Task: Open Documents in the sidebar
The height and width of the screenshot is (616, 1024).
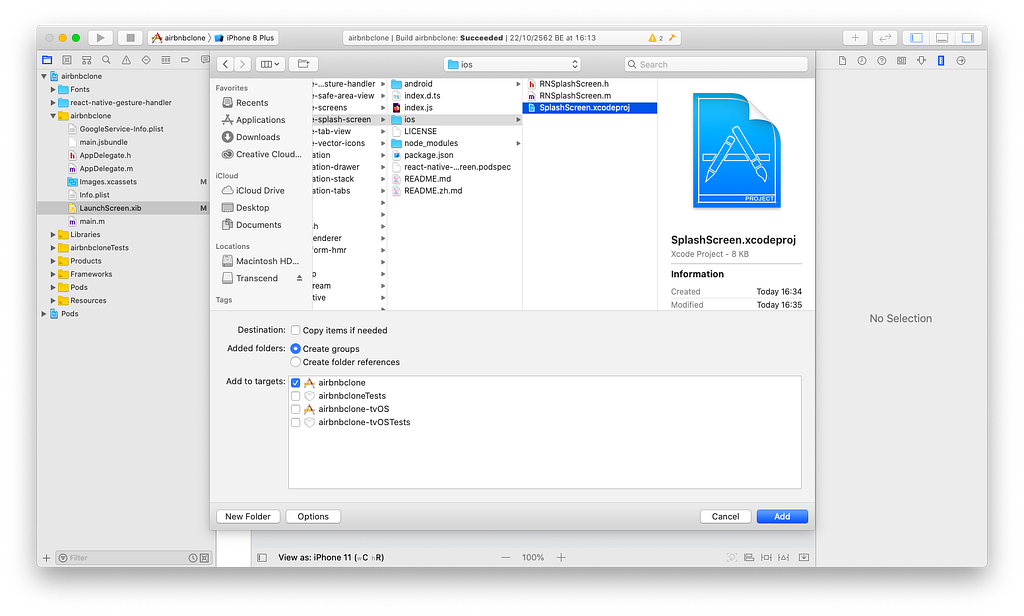Action: click(x=259, y=225)
